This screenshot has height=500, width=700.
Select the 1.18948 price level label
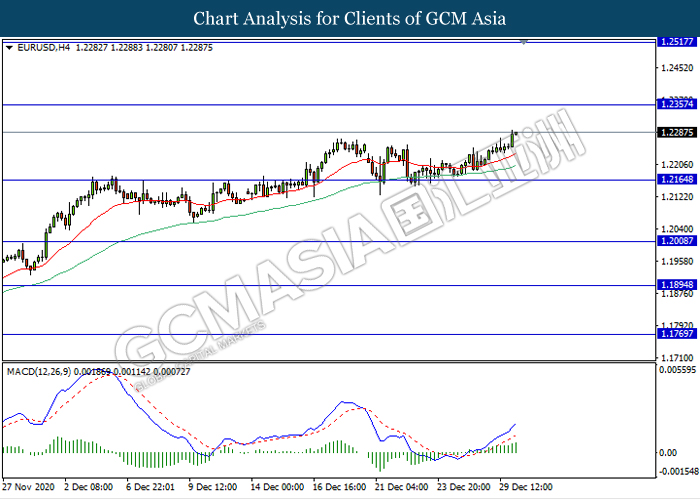tap(676, 285)
